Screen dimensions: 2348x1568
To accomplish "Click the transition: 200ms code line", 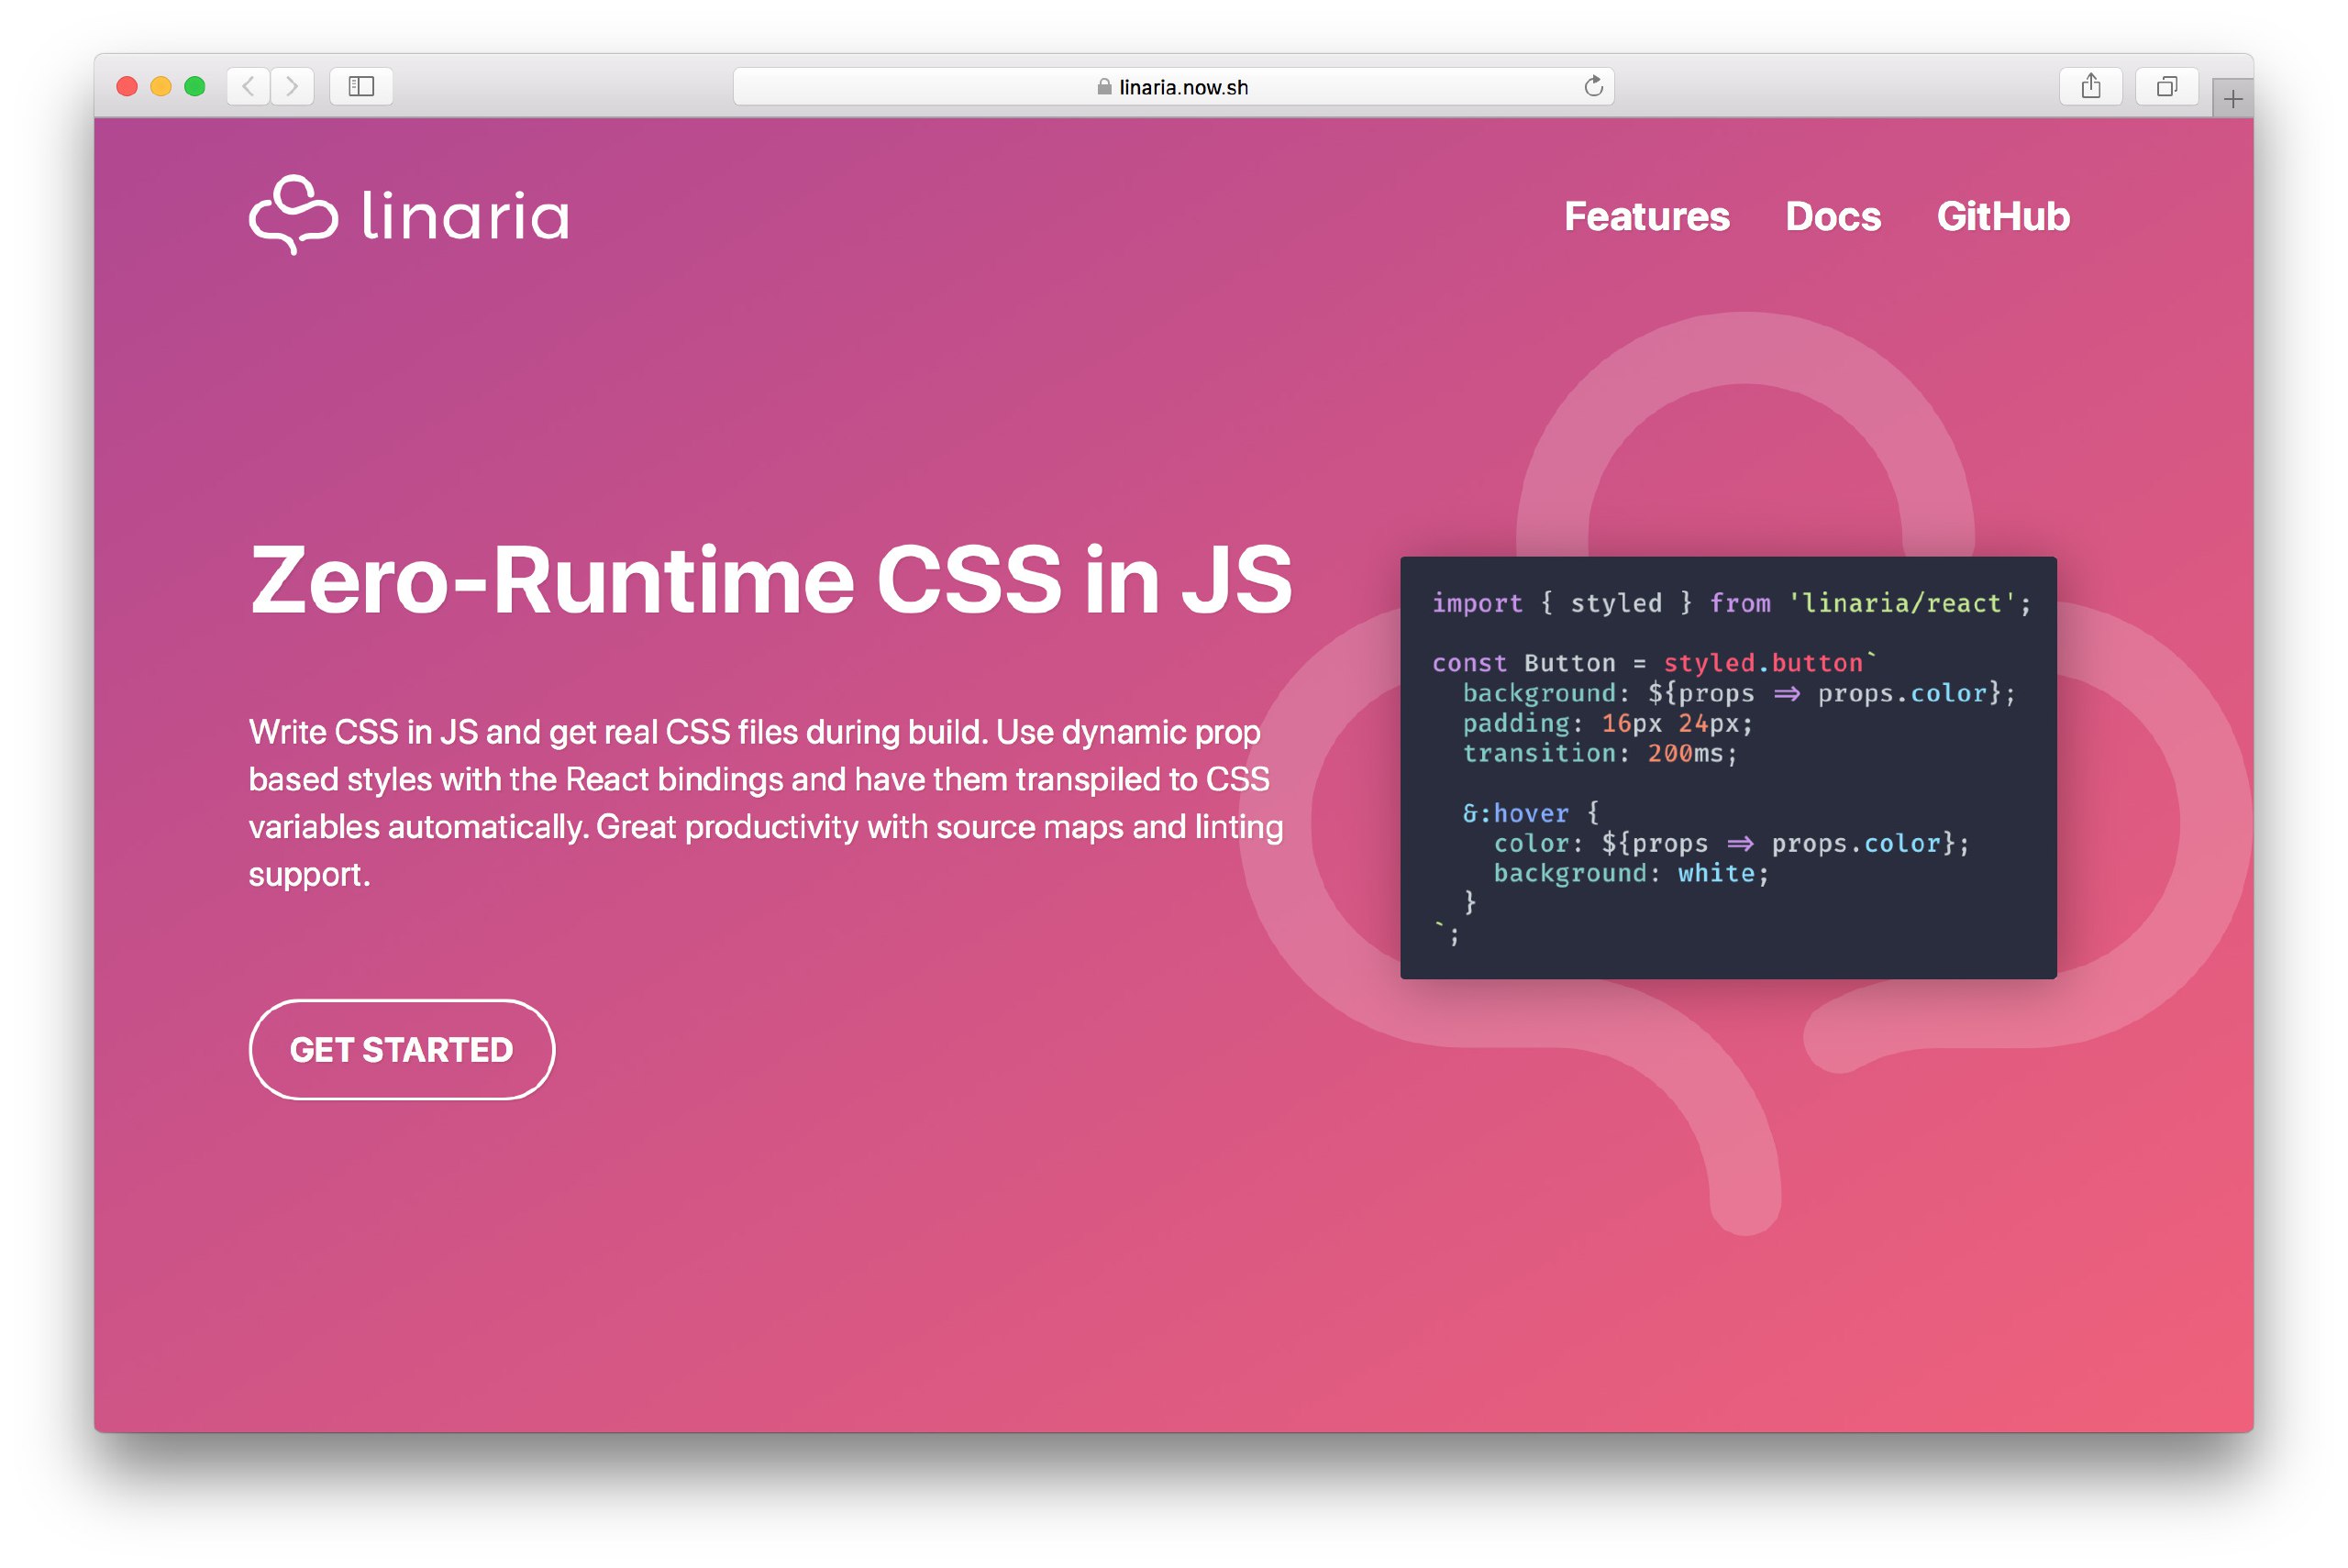I will point(1600,753).
